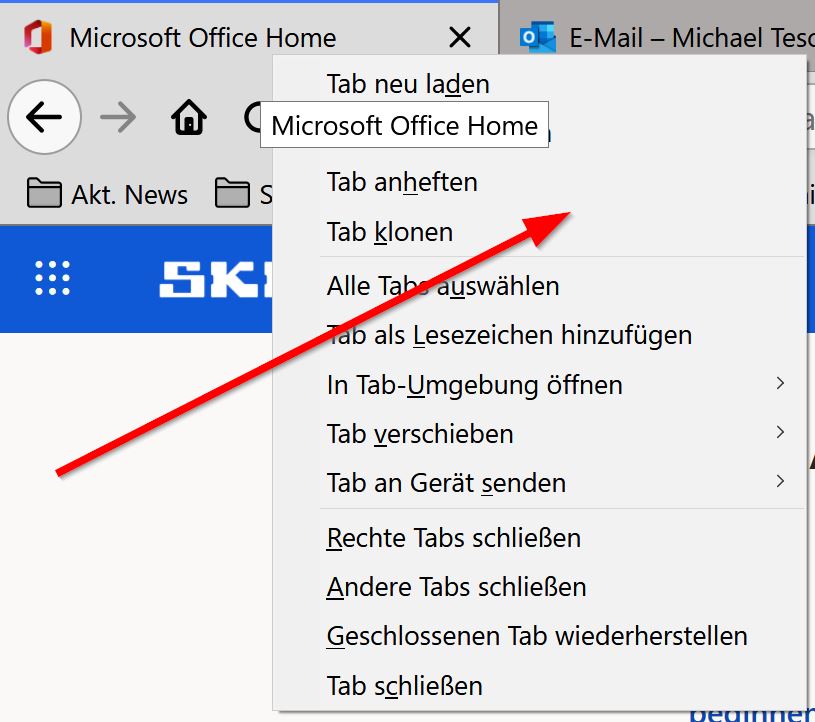Open the app launcher grid icon
The width and height of the screenshot is (815, 722).
pyautogui.click(x=52, y=278)
